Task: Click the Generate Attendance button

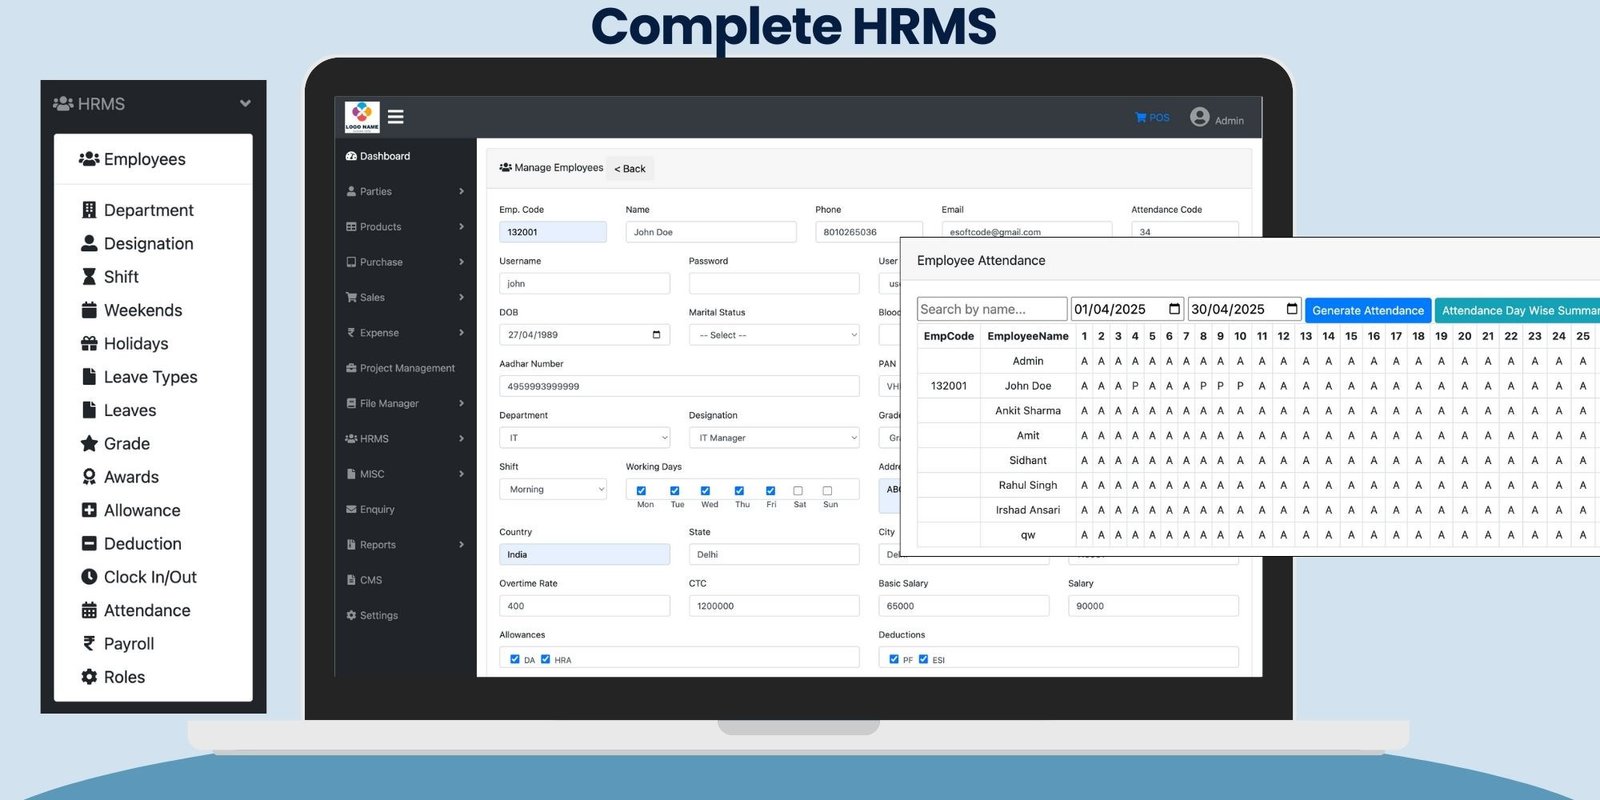Action: pyautogui.click(x=1367, y=310)
